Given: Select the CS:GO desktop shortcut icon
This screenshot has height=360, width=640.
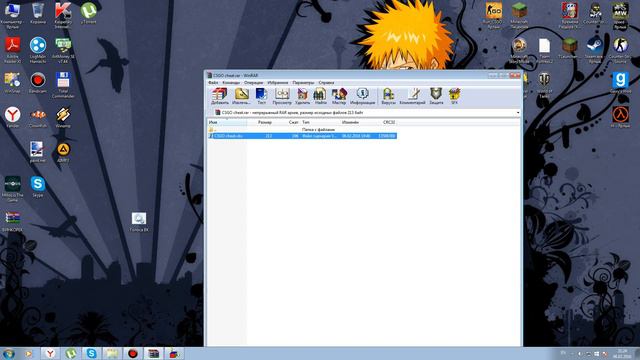Looking at the screenshot, I should pyautogui.click(x=494, y=16).
